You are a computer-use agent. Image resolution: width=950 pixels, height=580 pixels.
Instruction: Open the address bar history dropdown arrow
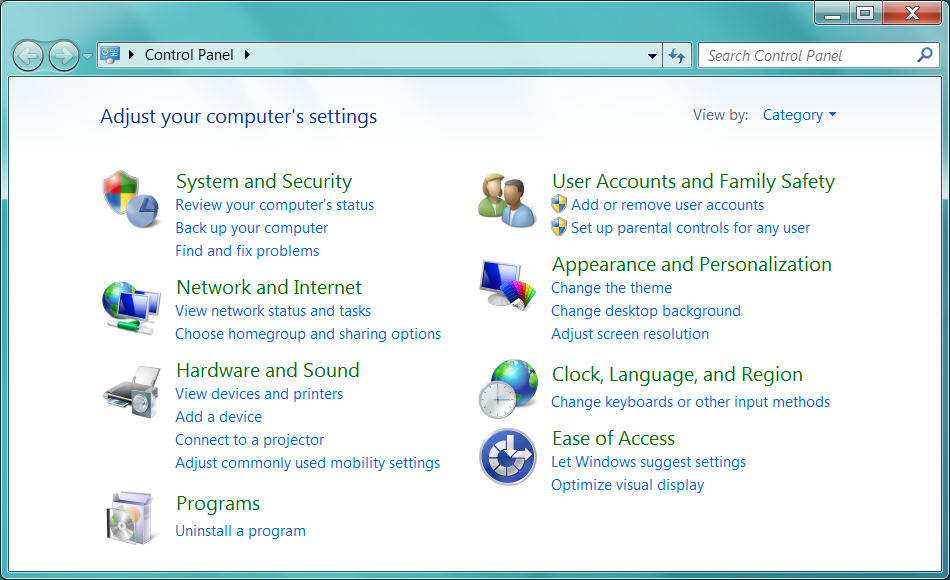(652, 56)
